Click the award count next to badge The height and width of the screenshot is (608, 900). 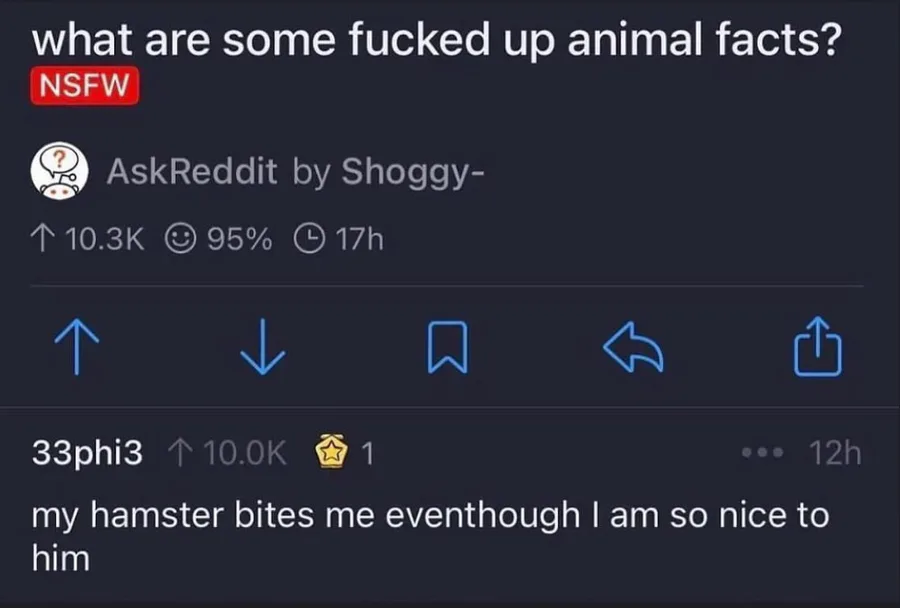(x=367, y=454)
